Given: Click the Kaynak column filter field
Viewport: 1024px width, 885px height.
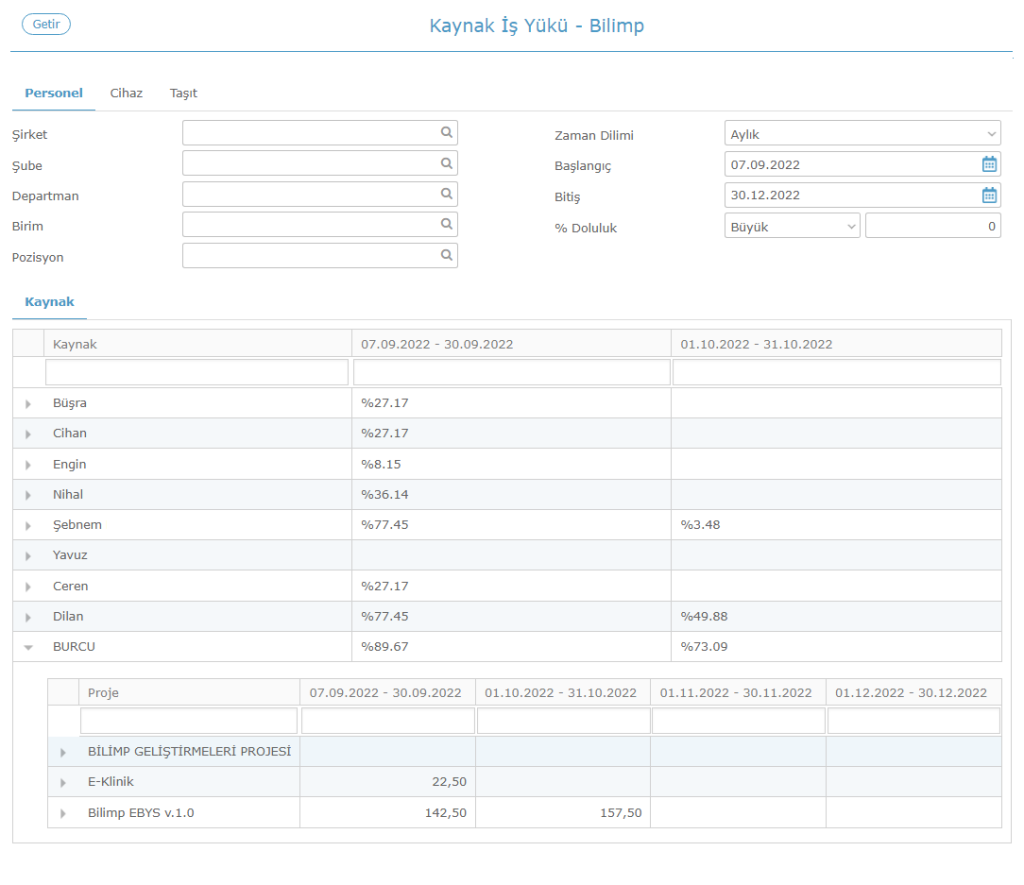Looking at the screenshot, I should (x=197, y=373).
